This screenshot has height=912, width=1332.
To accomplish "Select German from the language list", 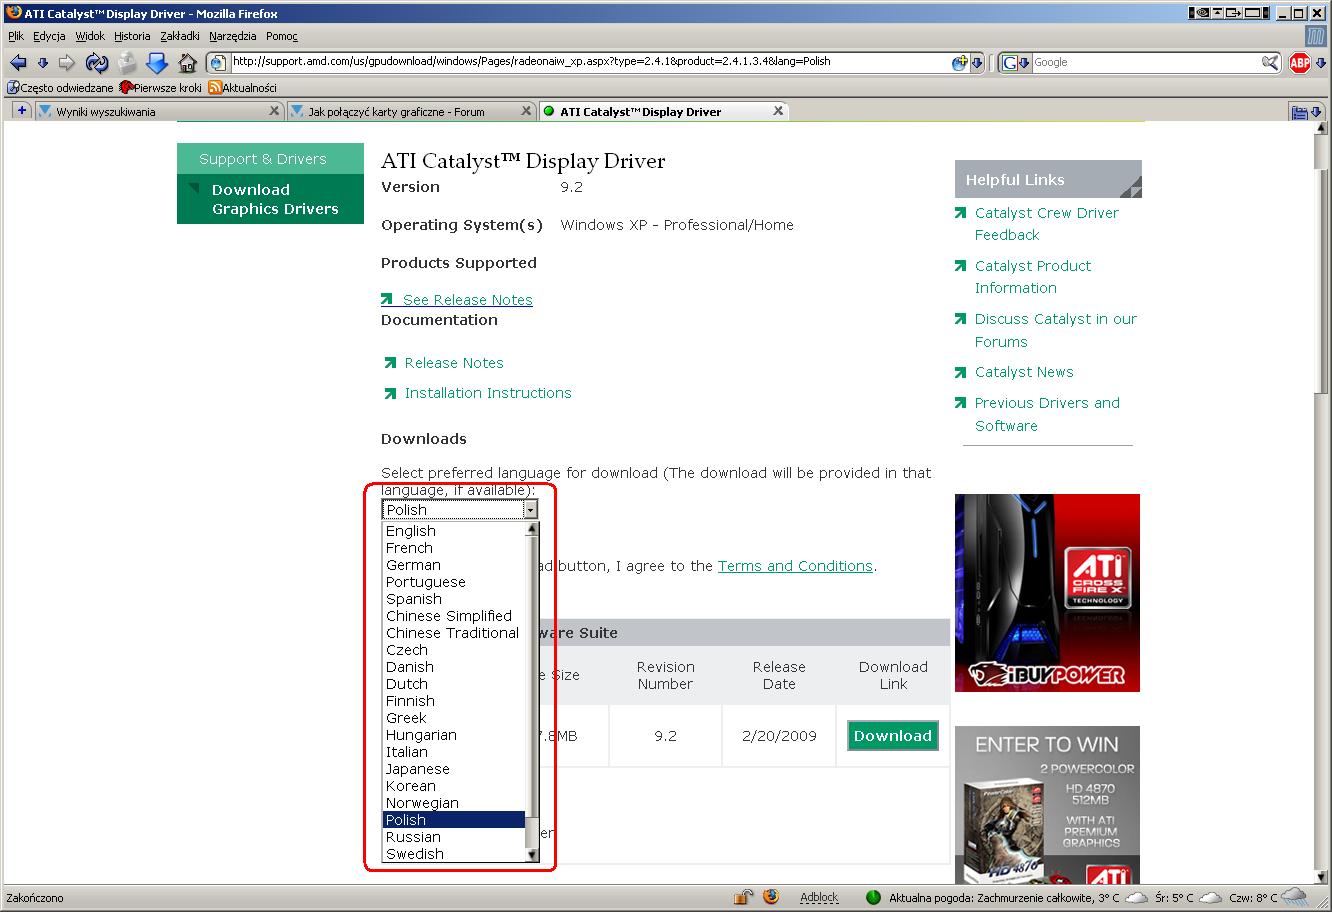I will pos(413,565).
